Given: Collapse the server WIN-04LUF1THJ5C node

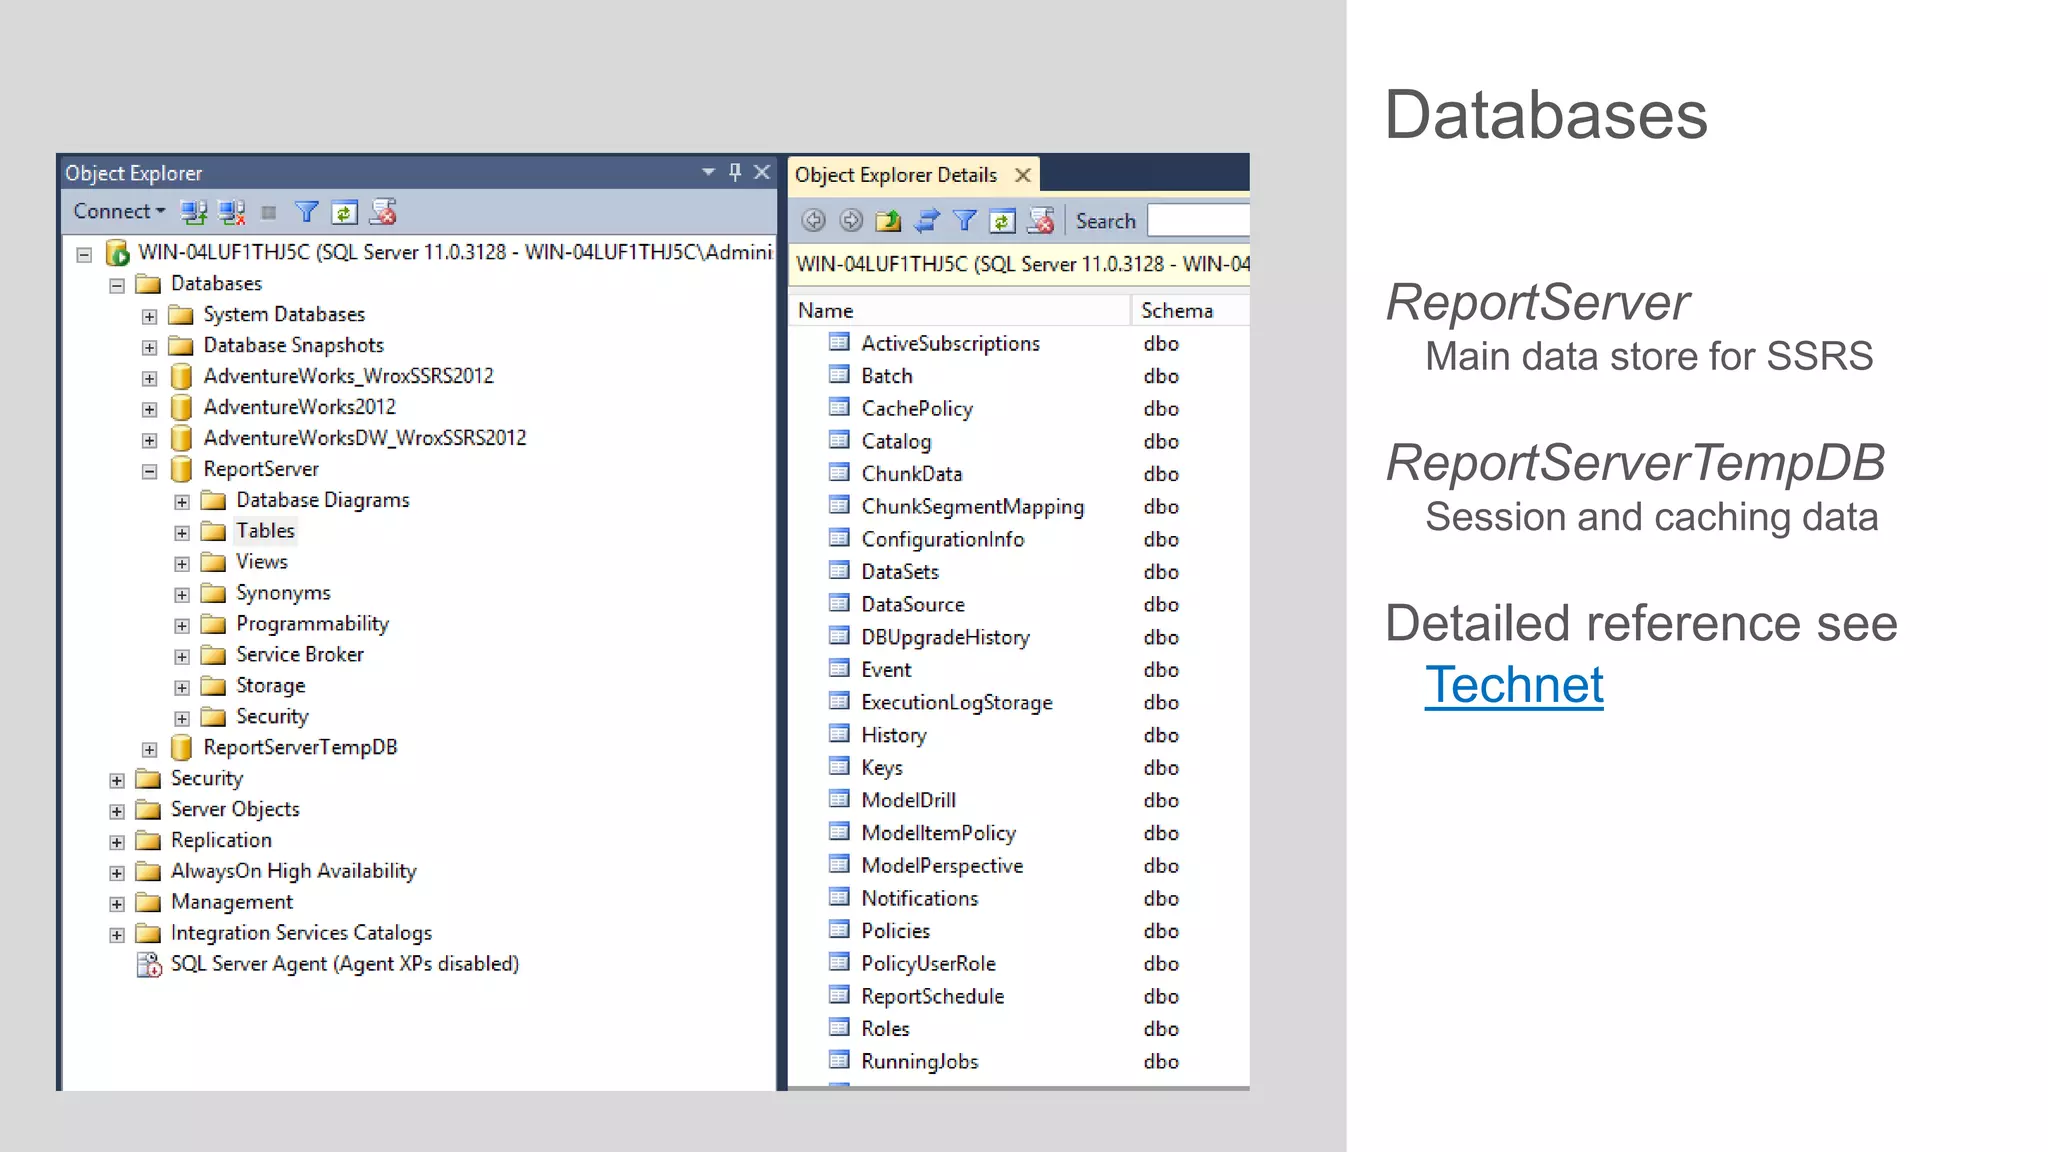Looking at the screenshot, I should click(x=84, y=254).
